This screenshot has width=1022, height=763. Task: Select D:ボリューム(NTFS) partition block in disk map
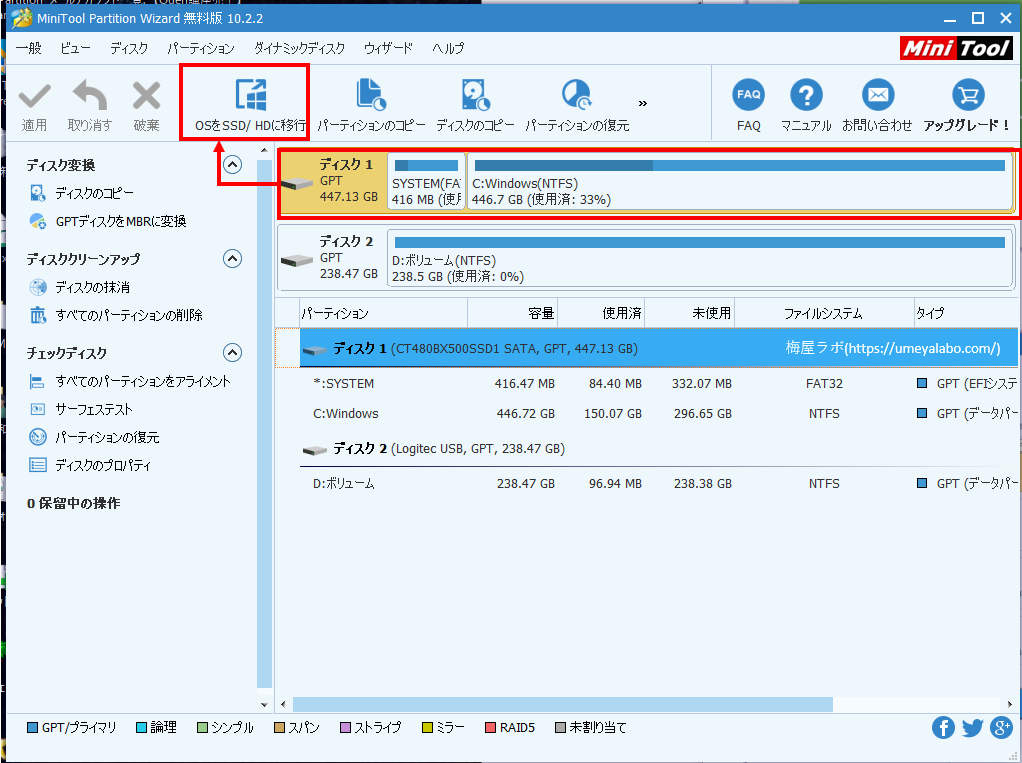pyautogui.click(x=700, y=258)
